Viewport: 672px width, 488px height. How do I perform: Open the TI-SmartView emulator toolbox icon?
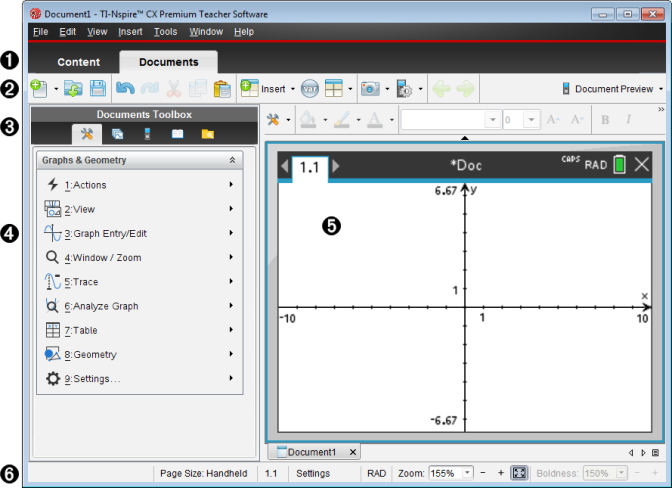tap(147, 134)
